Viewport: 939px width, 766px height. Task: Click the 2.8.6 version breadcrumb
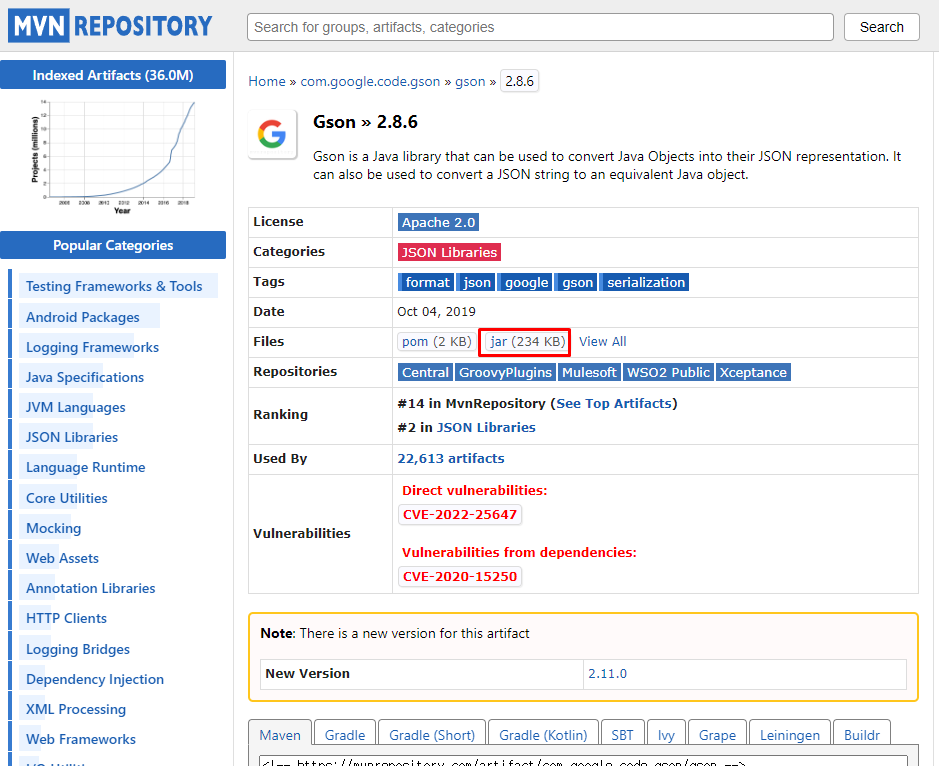tap(519, 81)
